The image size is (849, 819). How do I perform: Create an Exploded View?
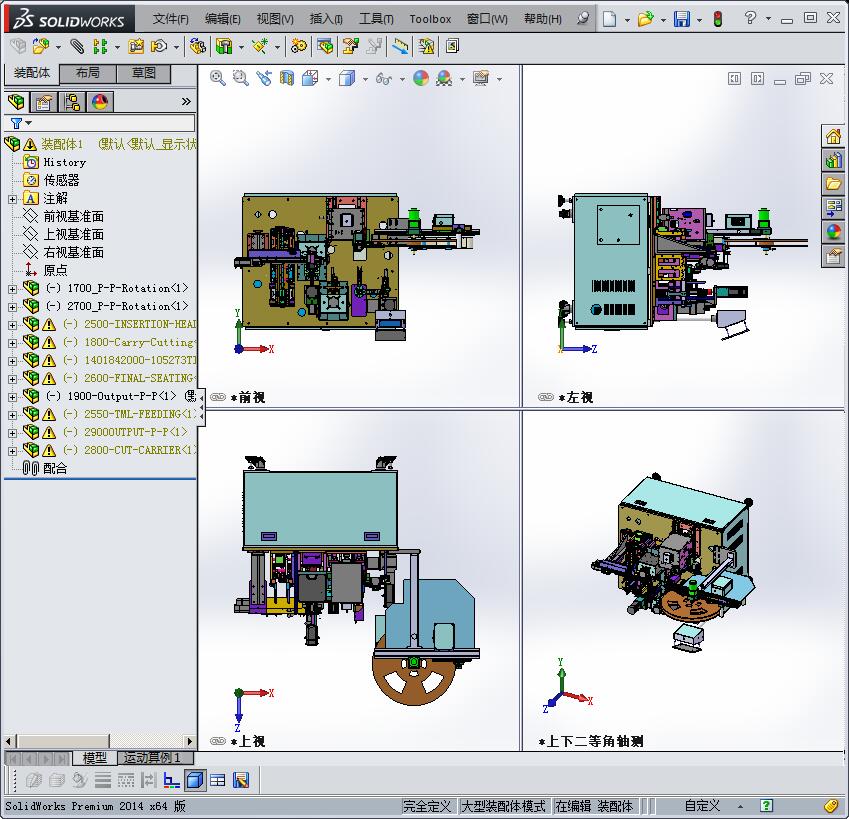[350, 46]
